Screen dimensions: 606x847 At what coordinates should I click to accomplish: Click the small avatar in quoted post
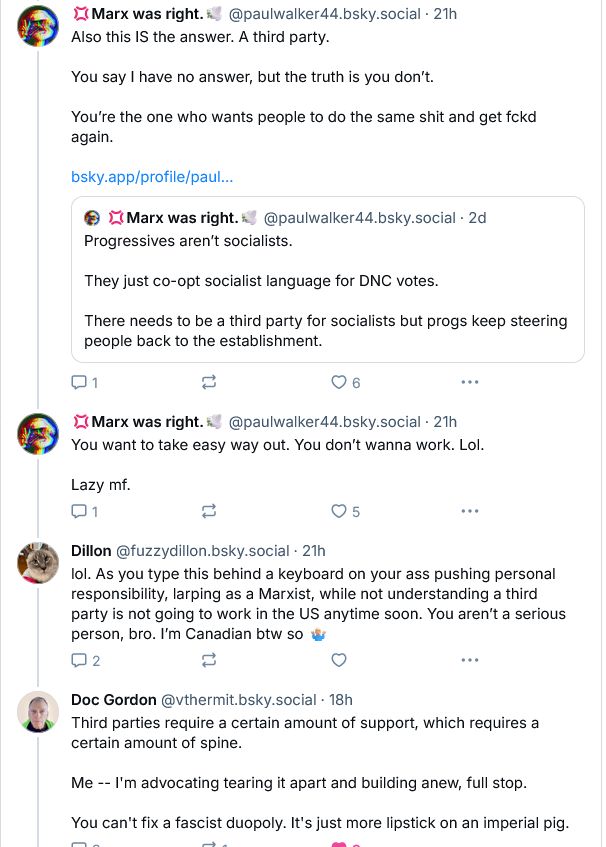pyautogui.click(x=93, y=218)
